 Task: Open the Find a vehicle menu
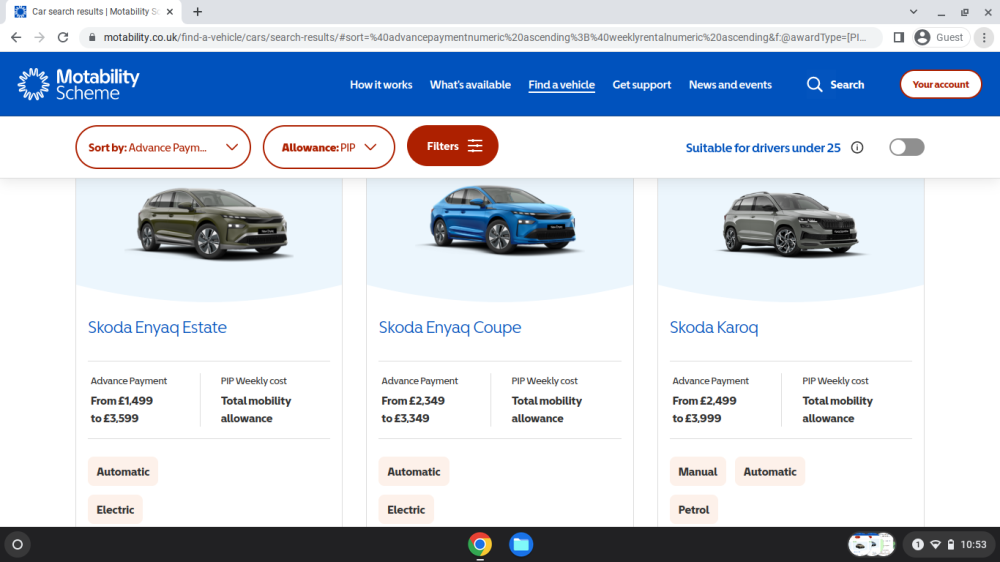[x=561, y=84]
